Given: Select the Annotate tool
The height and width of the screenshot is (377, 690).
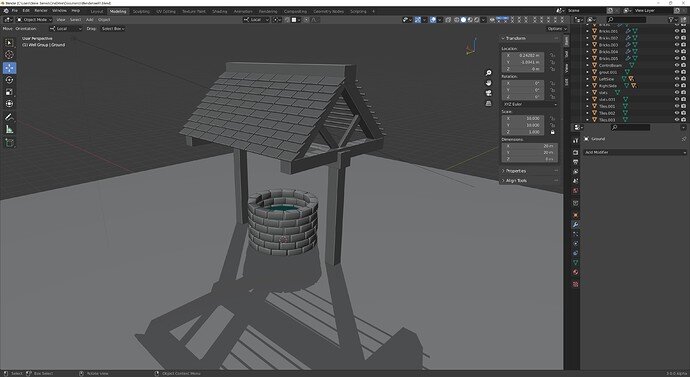Looking at the screenshot, I should tap(9, 117).
